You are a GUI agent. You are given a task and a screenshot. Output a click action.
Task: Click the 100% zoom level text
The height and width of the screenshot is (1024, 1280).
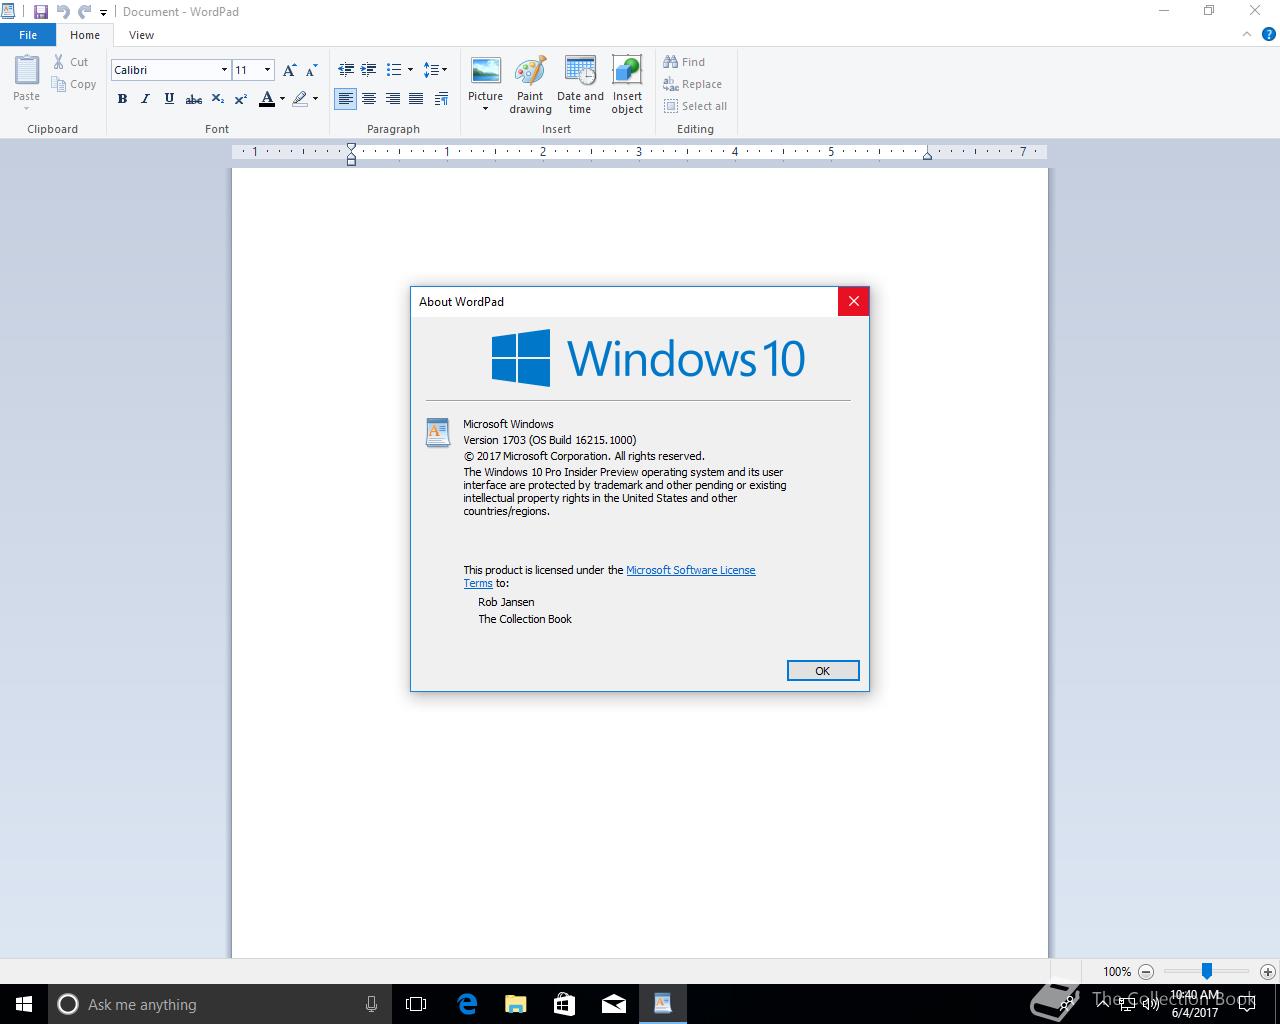tap(1117, 972)
